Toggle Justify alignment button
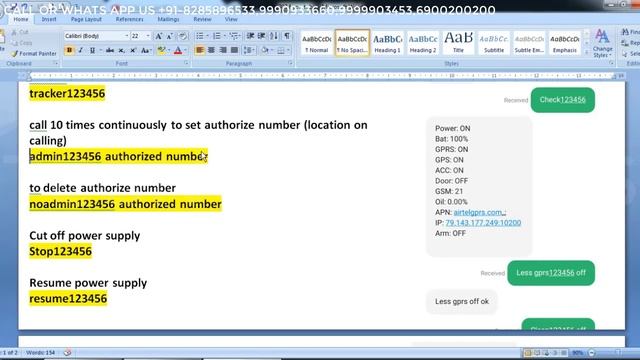The height and width of the screenshot is (360, 640). (234, 50)
